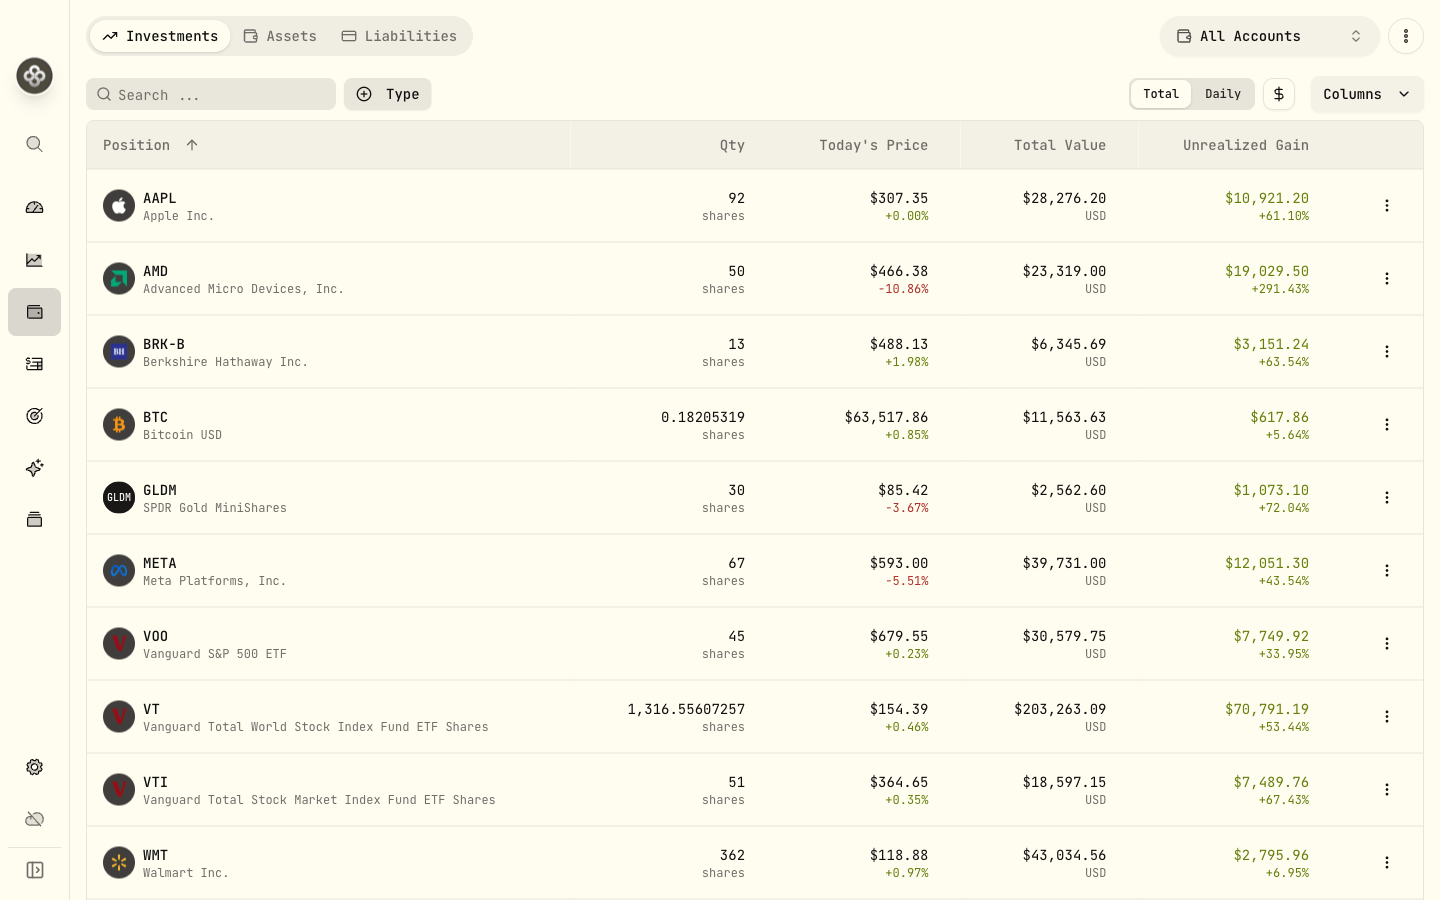This screenshot has width=1440, height=900.
Task: Click the Today's Price column header
Action: (873, 145)
